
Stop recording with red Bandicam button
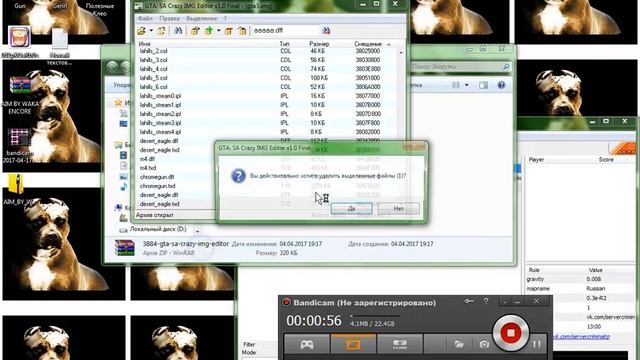tap(510, 333)
